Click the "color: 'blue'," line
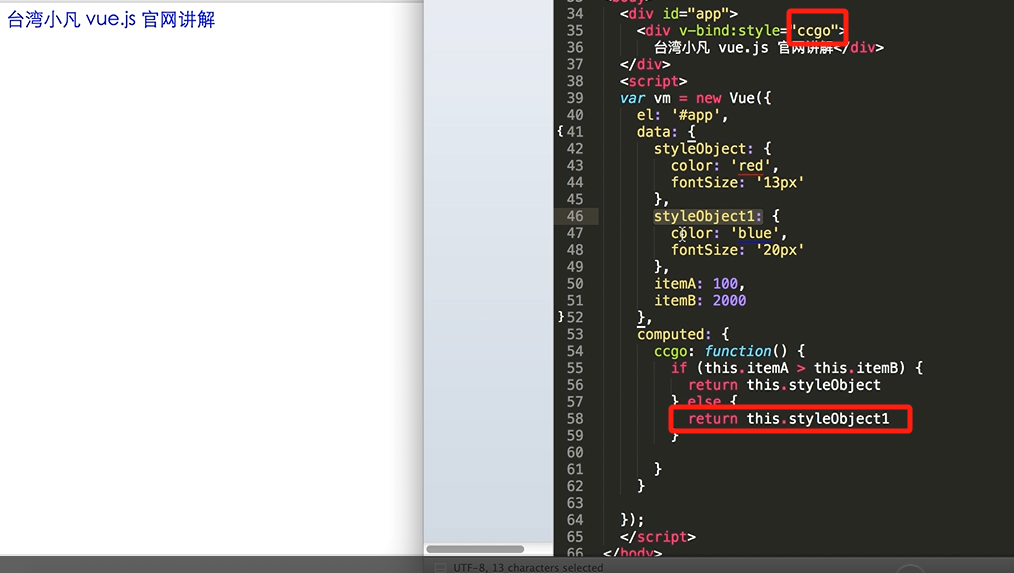The height and width of the screenshot is (573, 1014). click(729, 233)
